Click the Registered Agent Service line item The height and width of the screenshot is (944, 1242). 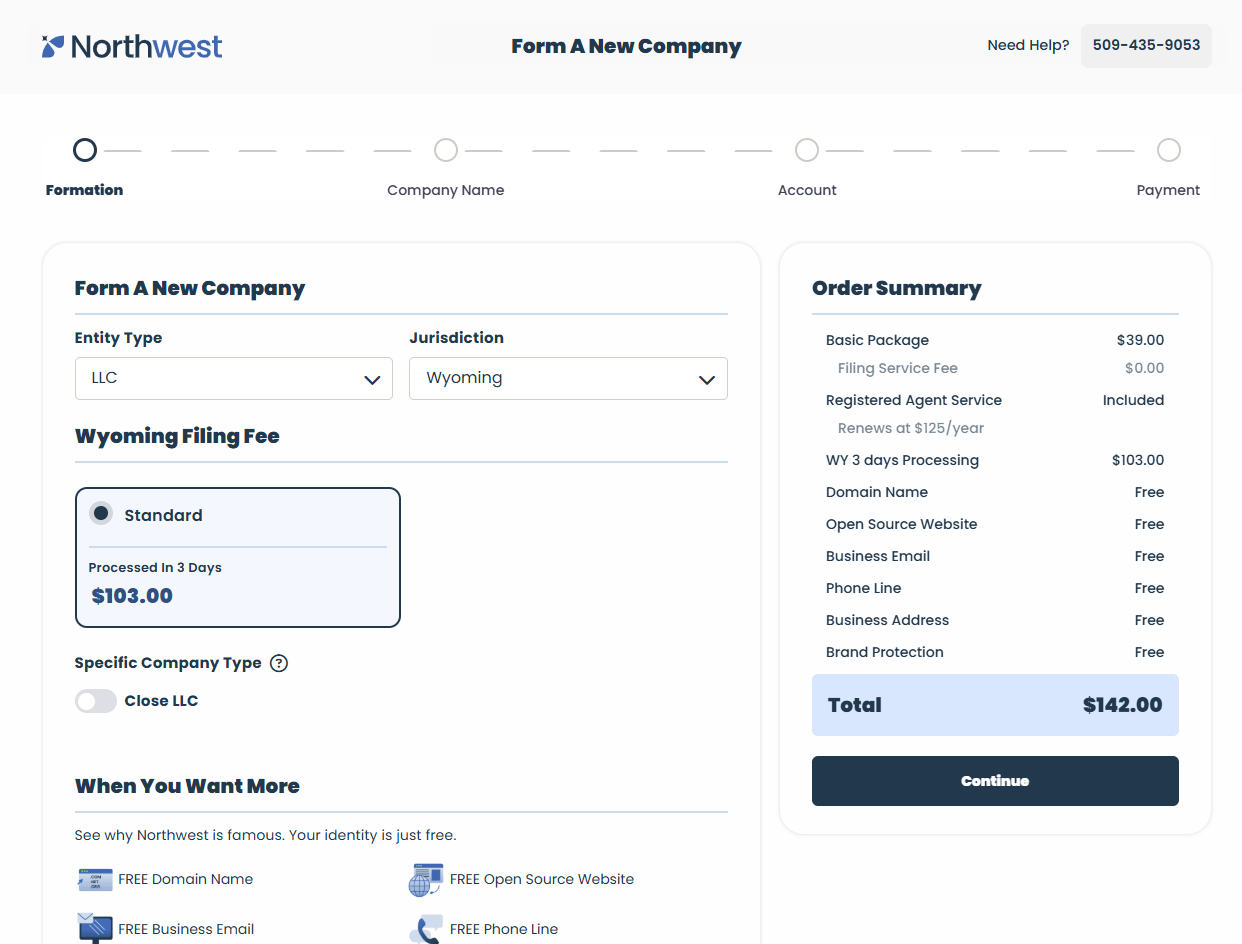[x=995, y=400]
